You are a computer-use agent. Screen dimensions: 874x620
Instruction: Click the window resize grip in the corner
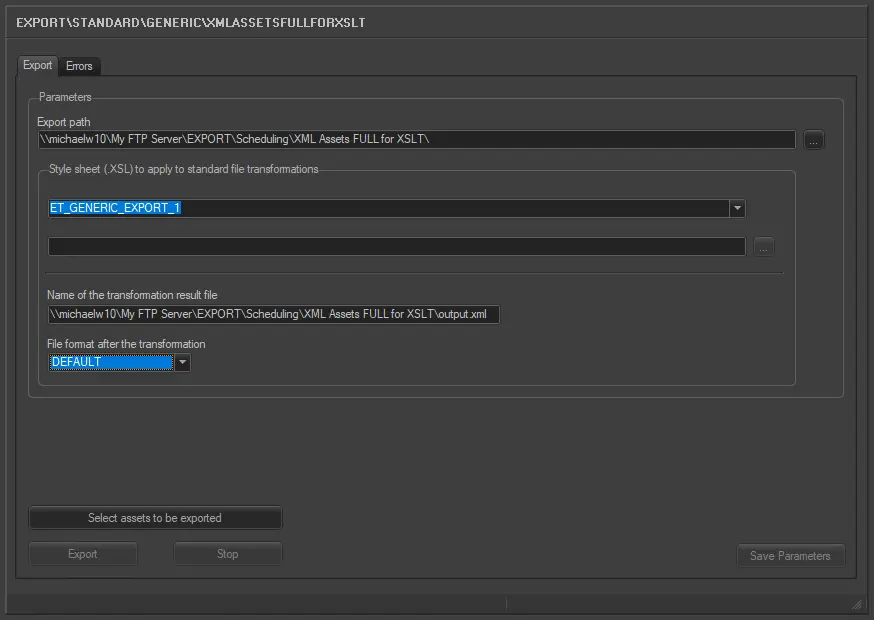pos(856,603)
